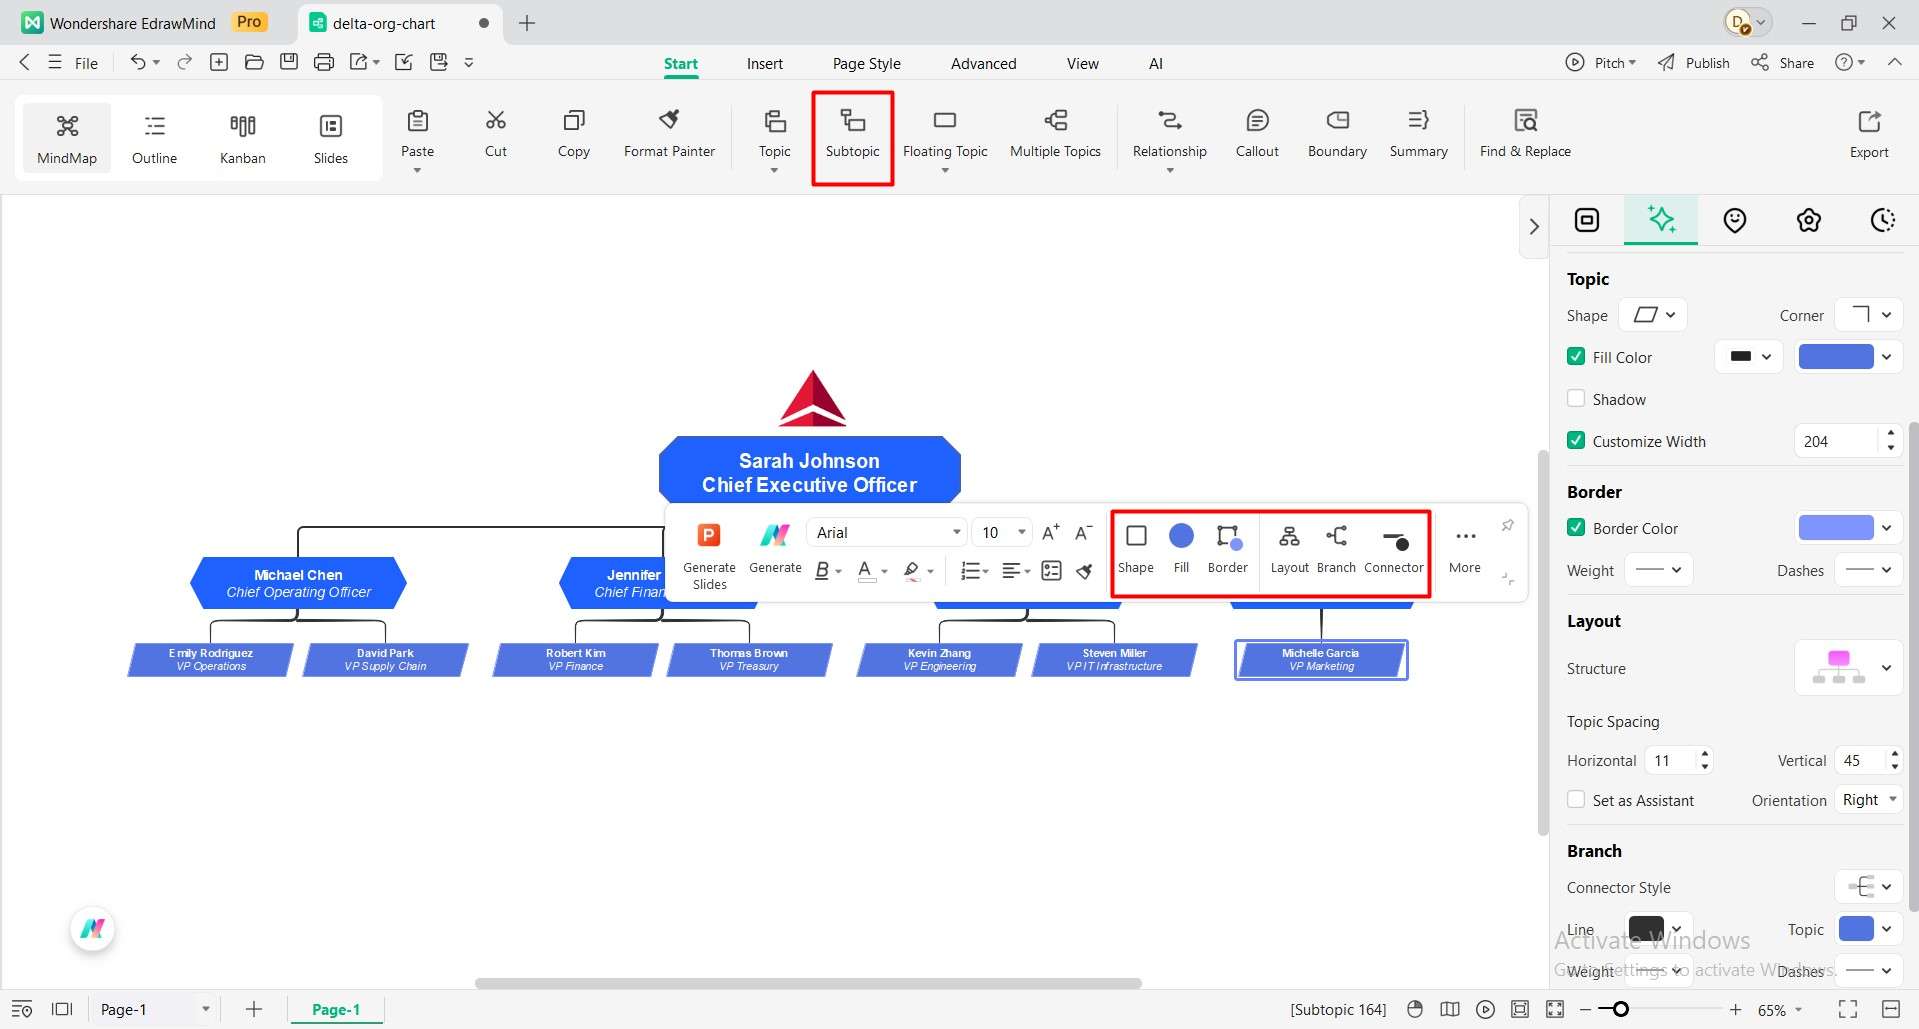Open the Arial font family dropdown
This screenshot has height=1029, width=1919.
[887, 533]
